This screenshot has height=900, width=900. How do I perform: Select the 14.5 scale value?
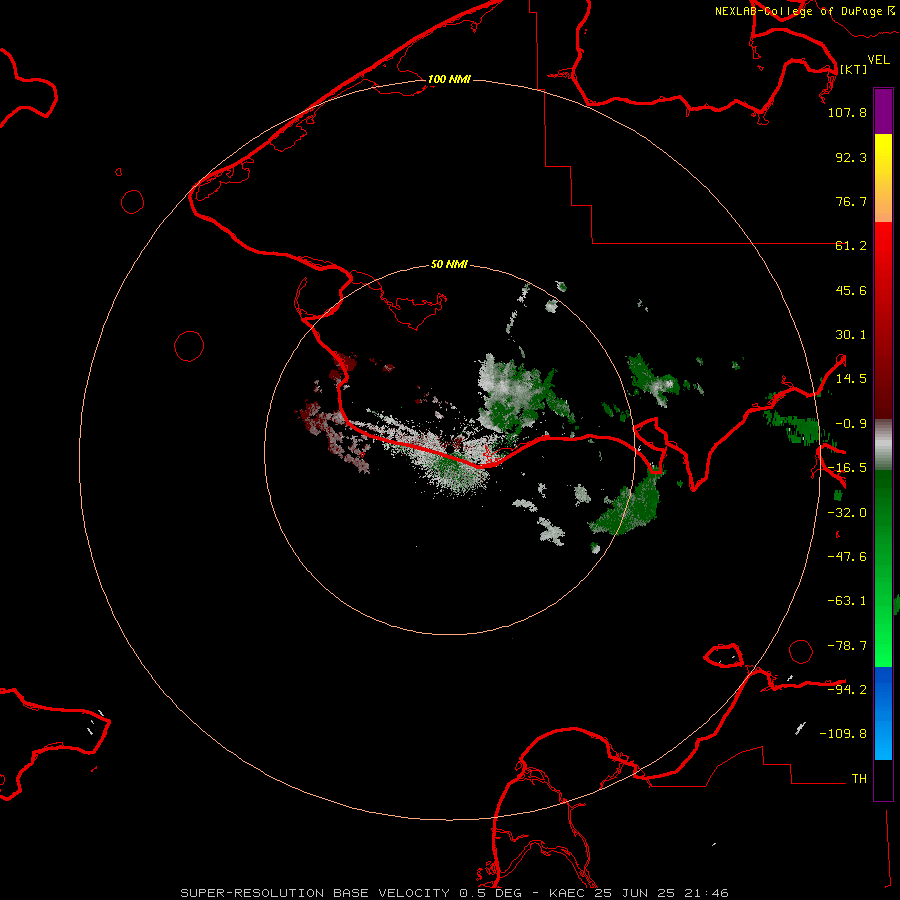(x=851, y=379)
